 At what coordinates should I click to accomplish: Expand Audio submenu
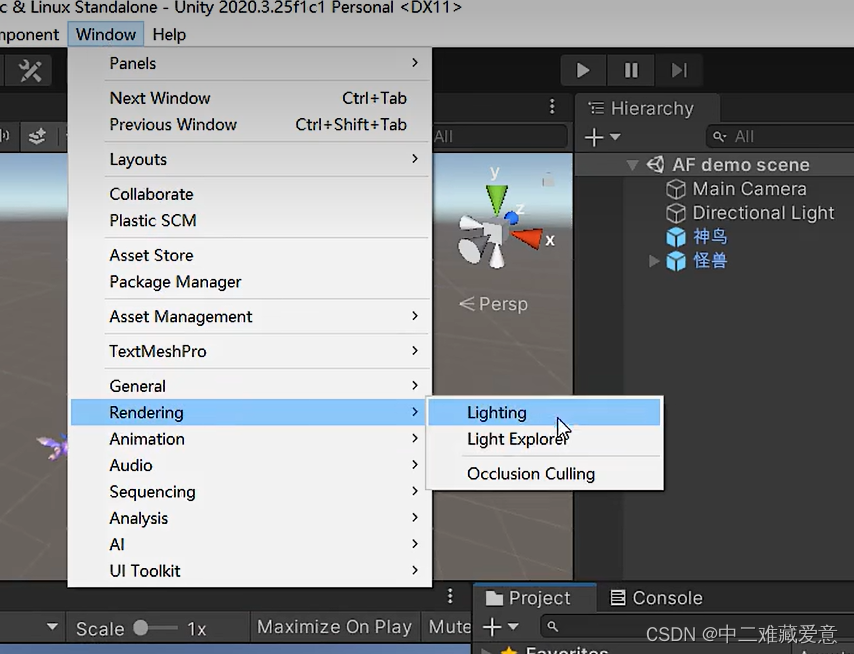coord(251,465)
